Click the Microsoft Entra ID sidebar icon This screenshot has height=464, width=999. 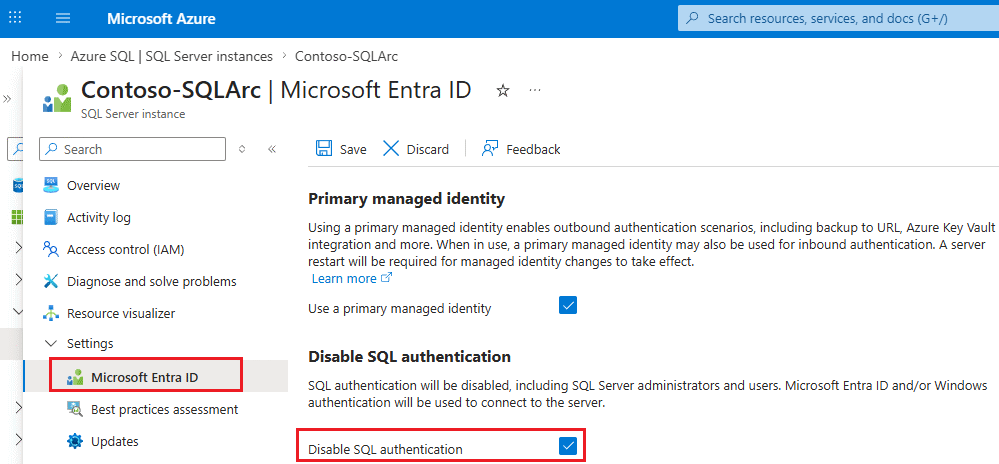click(75, 377)
